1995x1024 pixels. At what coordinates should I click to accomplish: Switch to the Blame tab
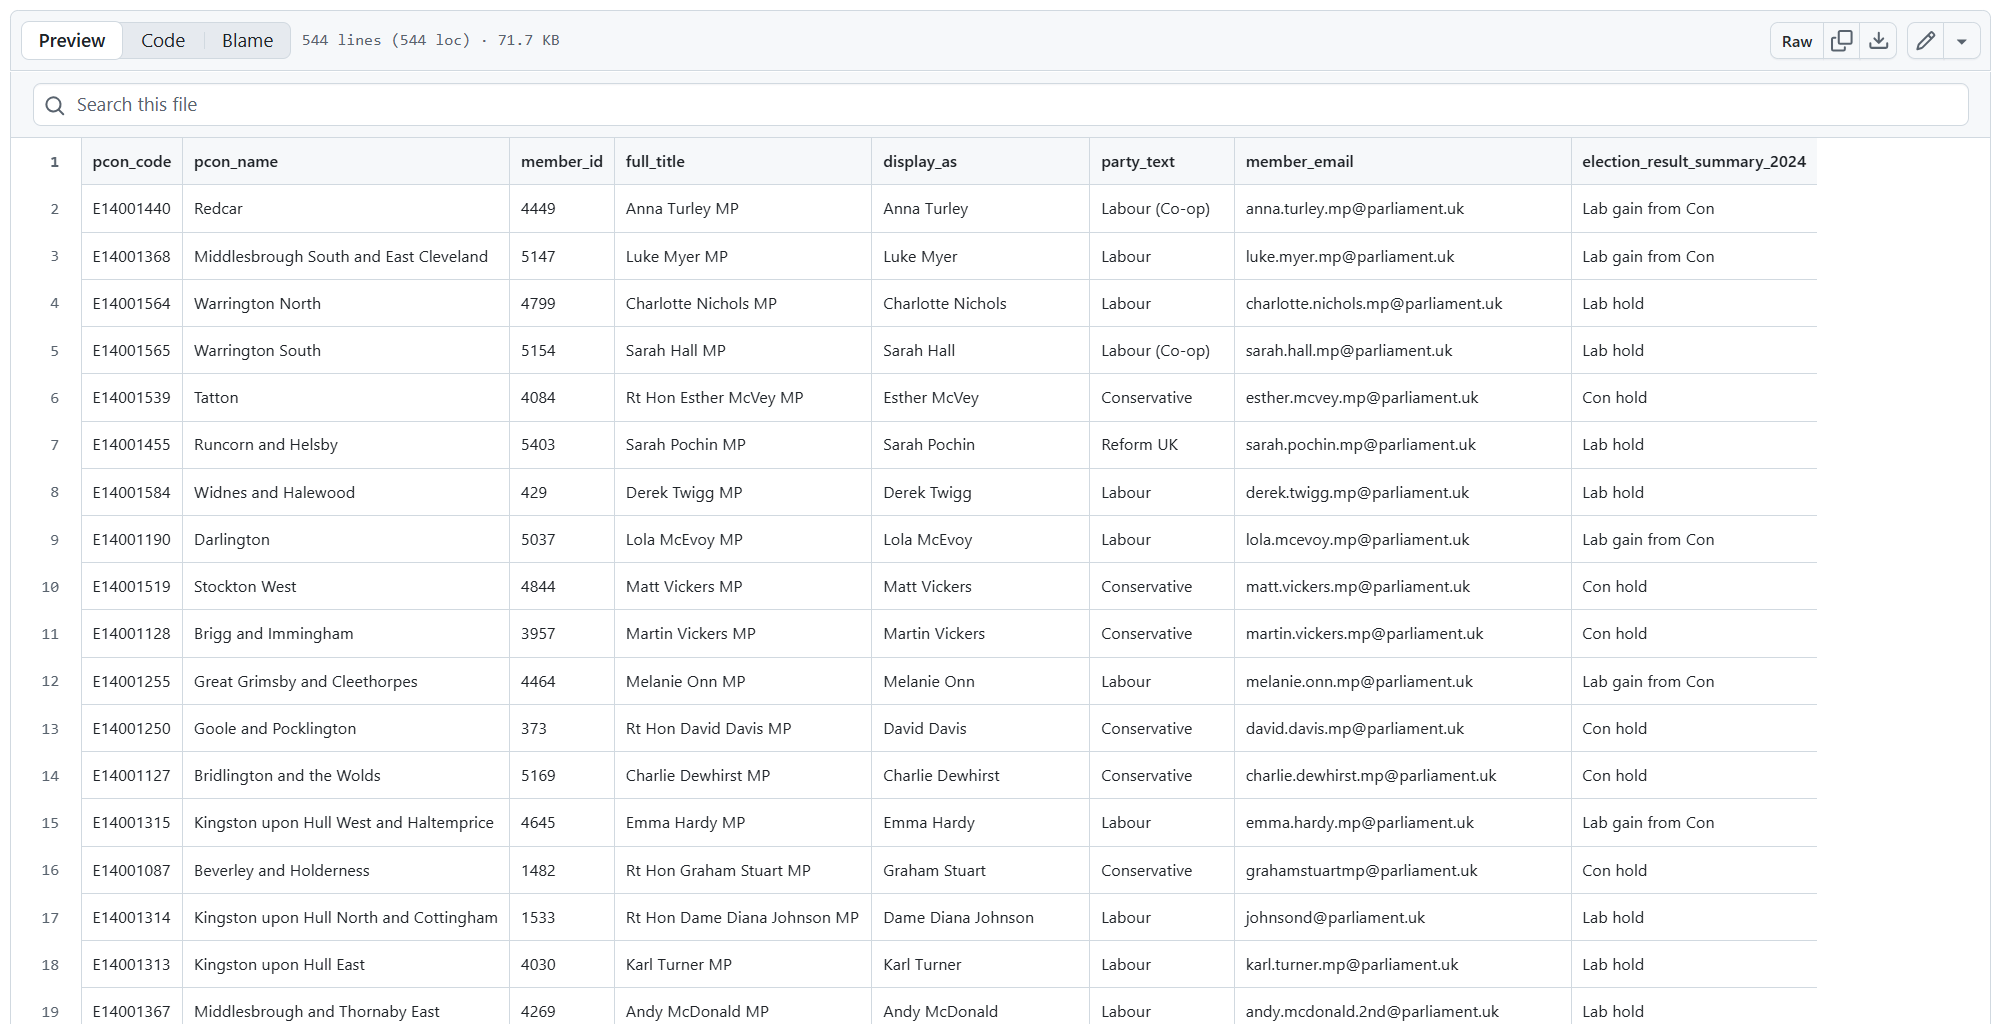(x=247, y=40)
